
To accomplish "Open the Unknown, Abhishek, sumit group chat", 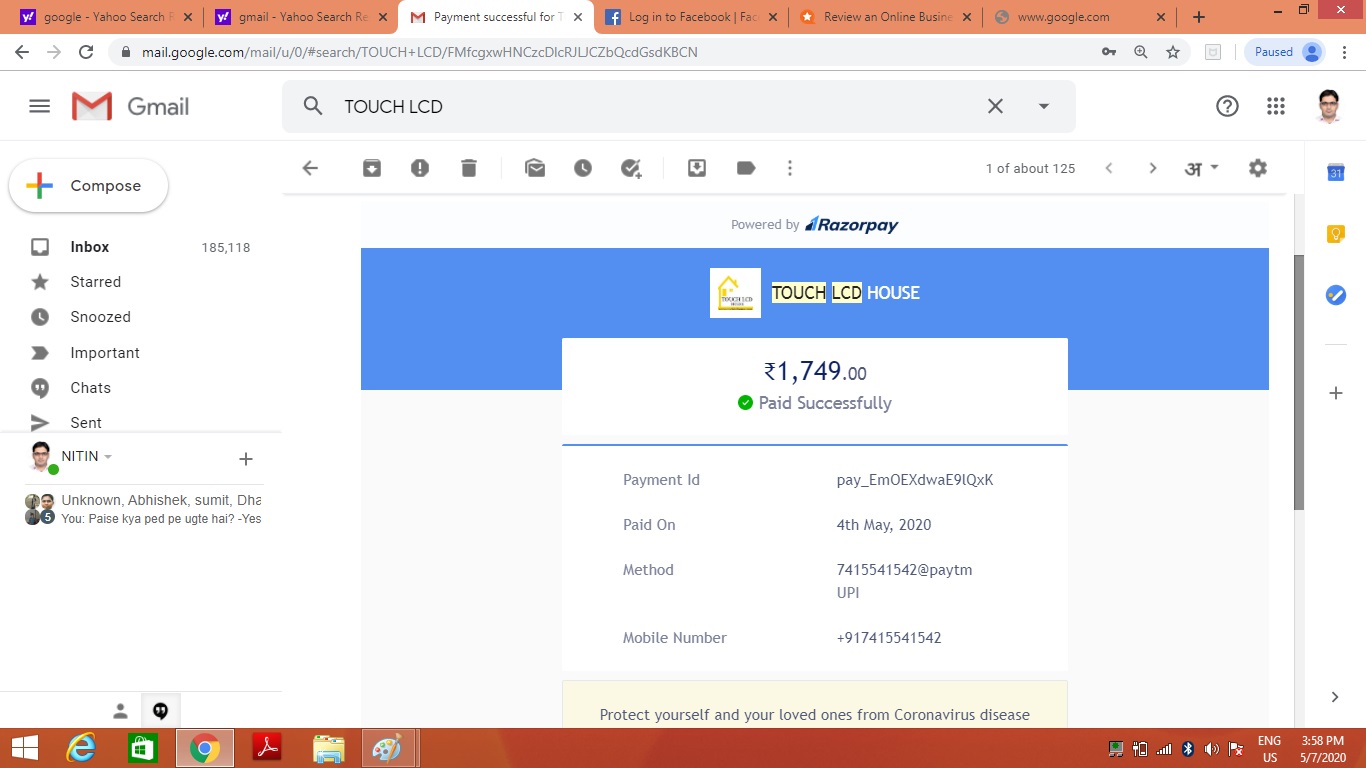I will pos(142,509).
